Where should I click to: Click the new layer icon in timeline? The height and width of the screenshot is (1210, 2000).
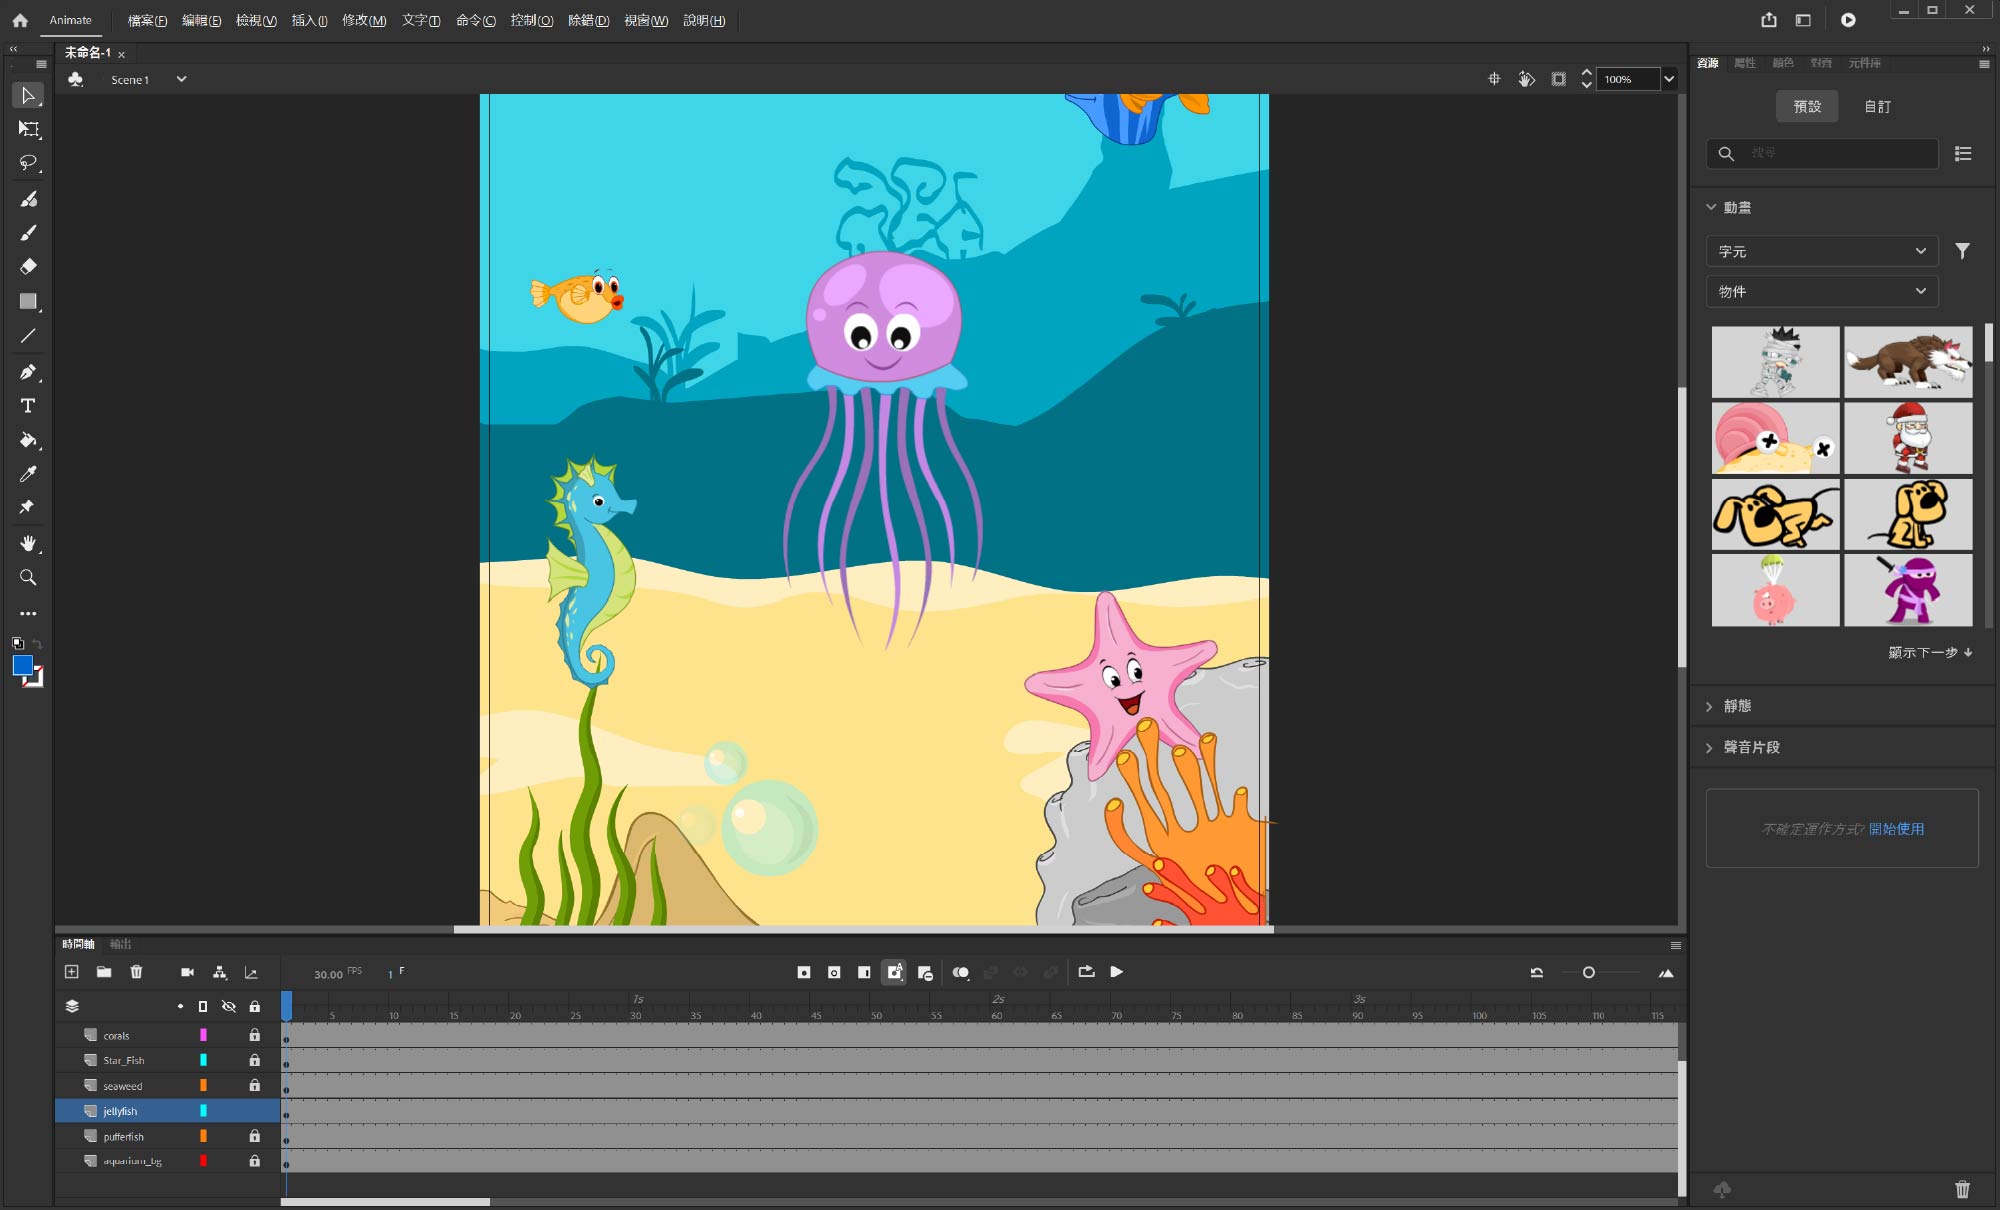pyautogui.click(x=72, y=972)
